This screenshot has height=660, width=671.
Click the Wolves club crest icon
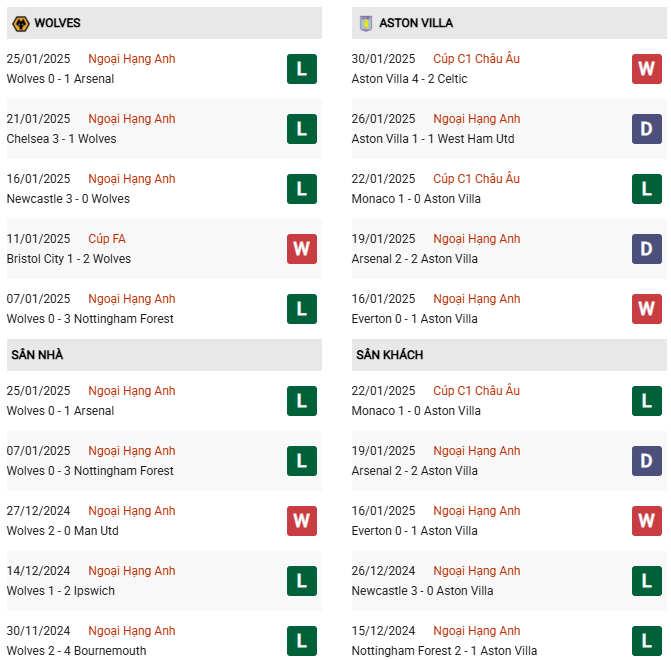click(20, 23)
